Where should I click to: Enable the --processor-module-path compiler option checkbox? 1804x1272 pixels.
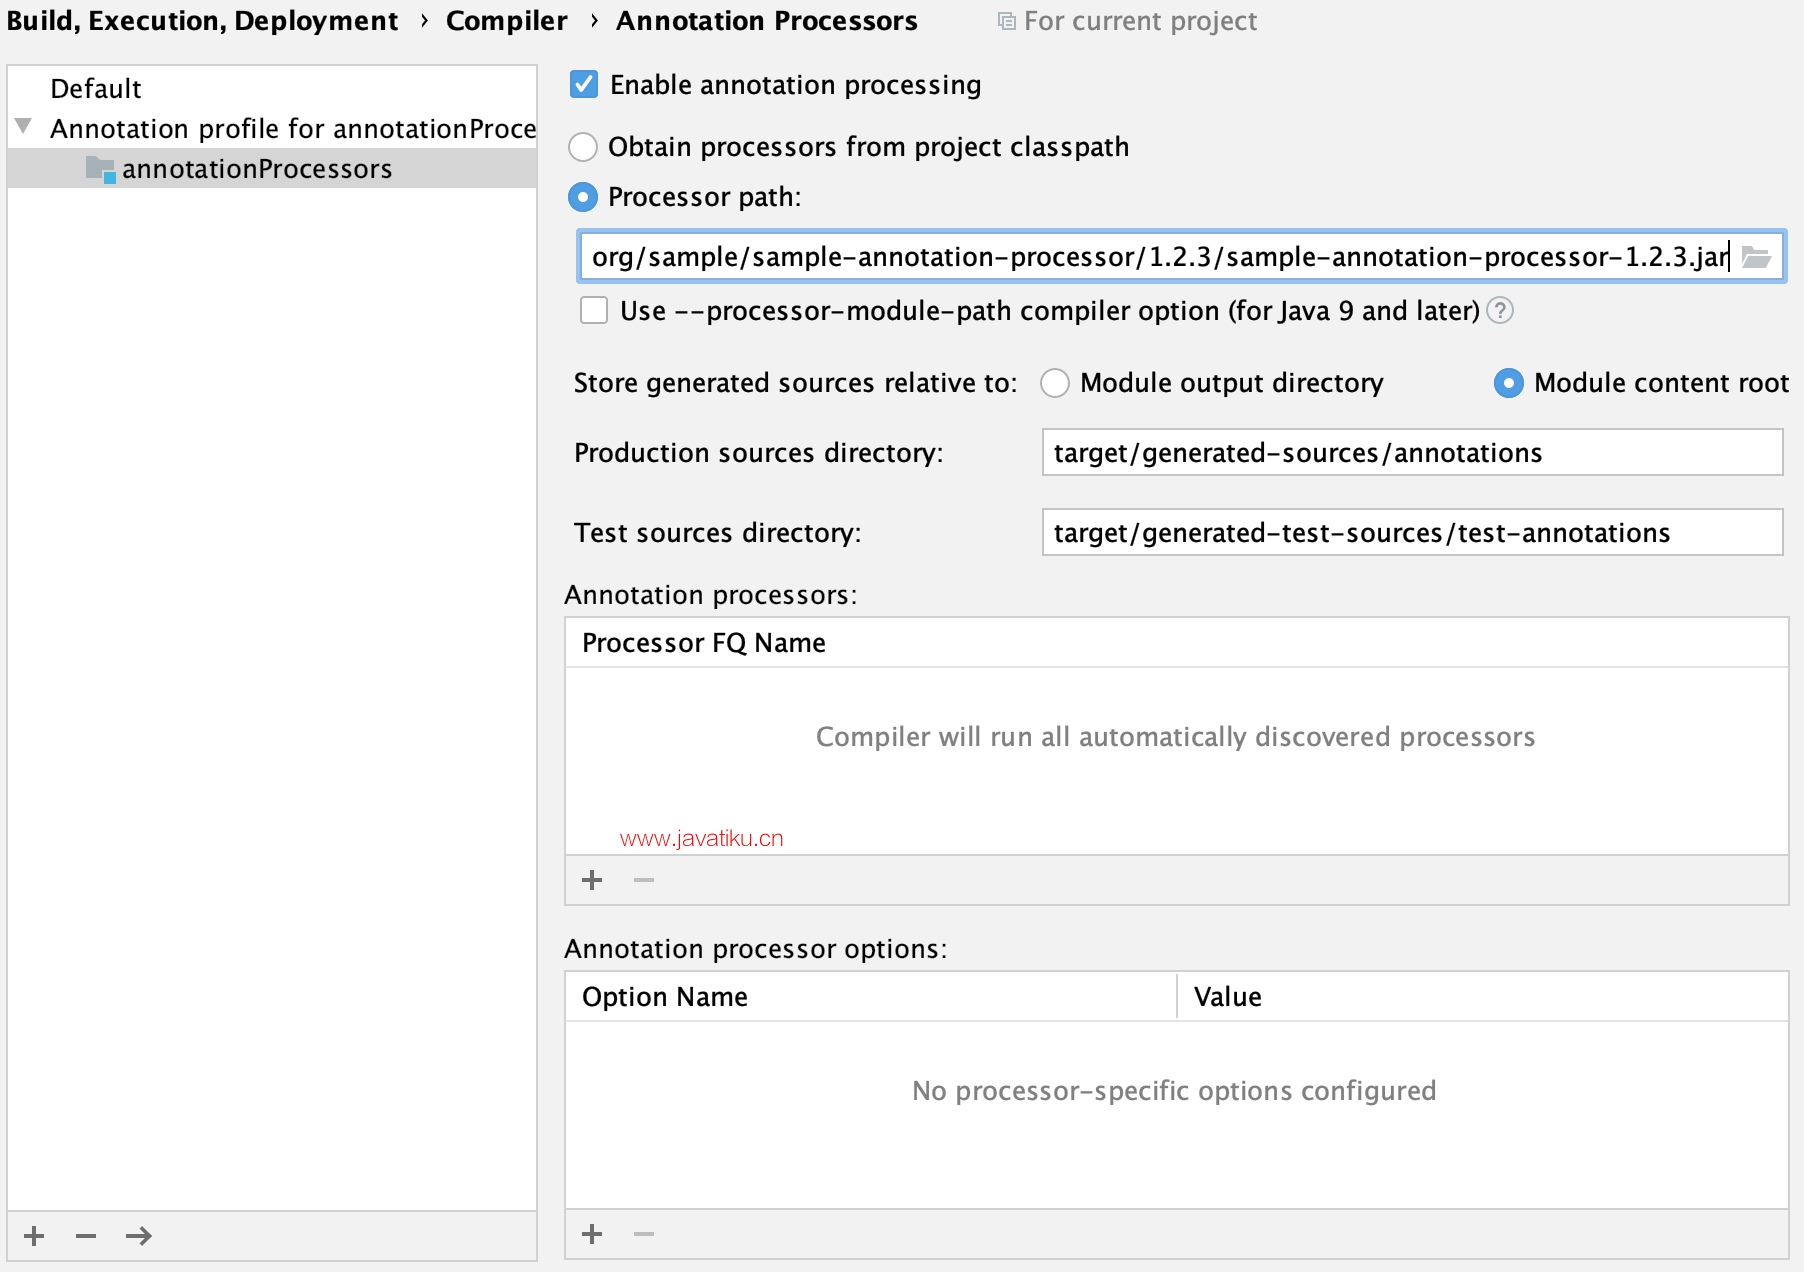594,310
